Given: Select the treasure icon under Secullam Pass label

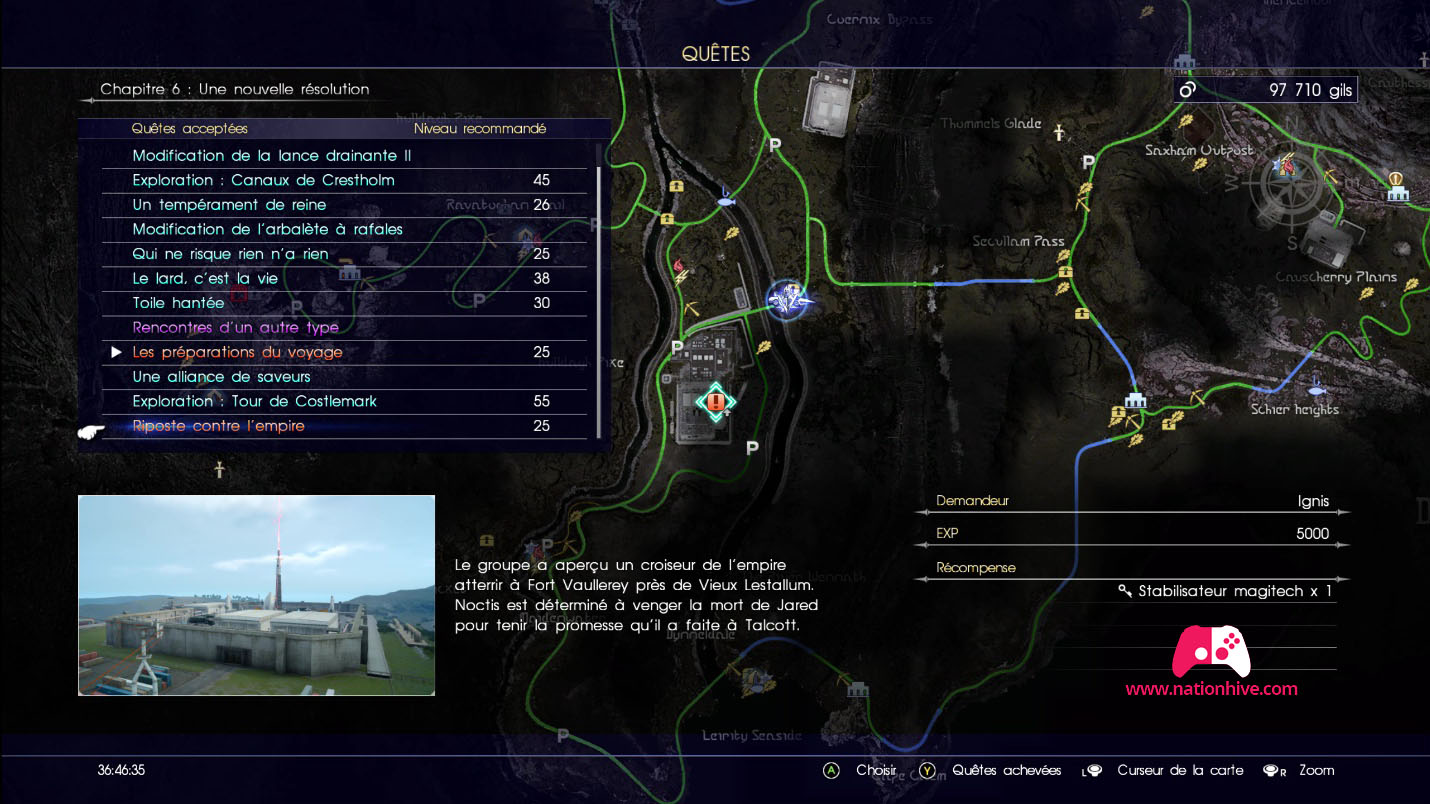Looking at the screenshot, I should (x=1065, y=271).
